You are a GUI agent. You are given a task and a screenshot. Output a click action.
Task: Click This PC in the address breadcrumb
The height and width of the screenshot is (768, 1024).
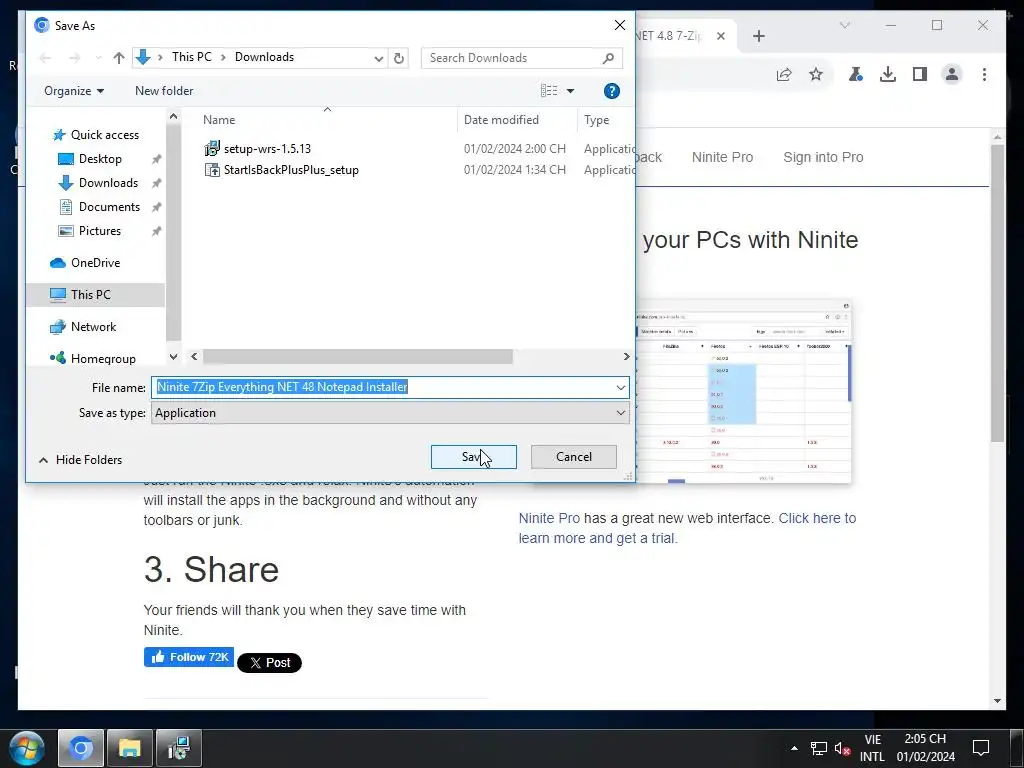[x=191, y=57]
